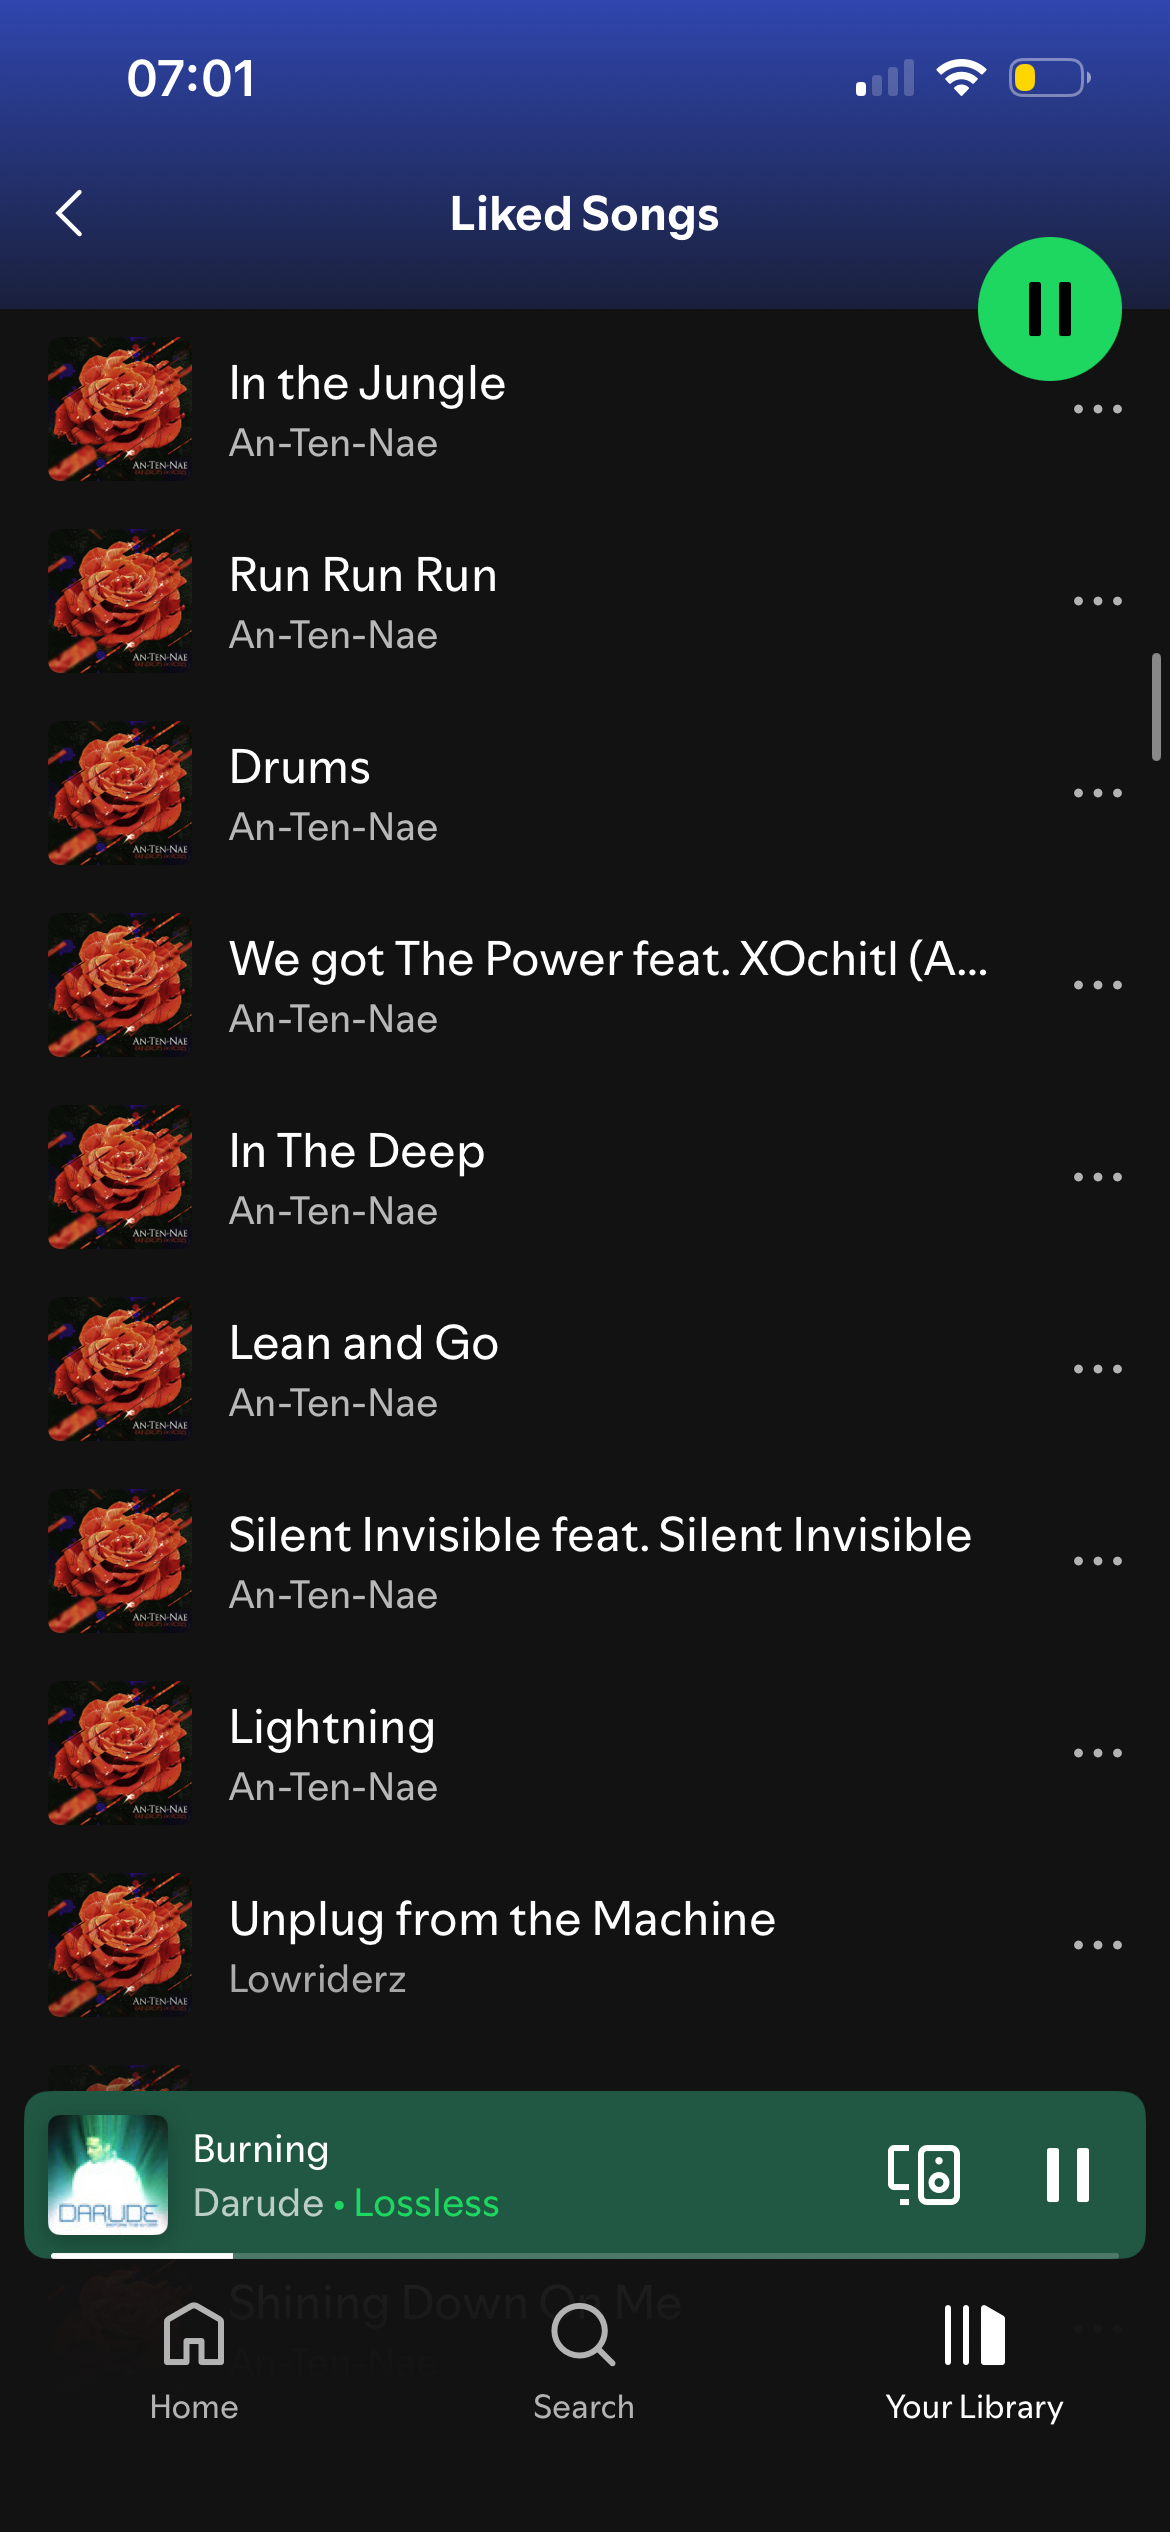Tap the rose album cover beside Drums
The height and width of the screenshot is (2532, 1170).
click(x=120, y=793)
